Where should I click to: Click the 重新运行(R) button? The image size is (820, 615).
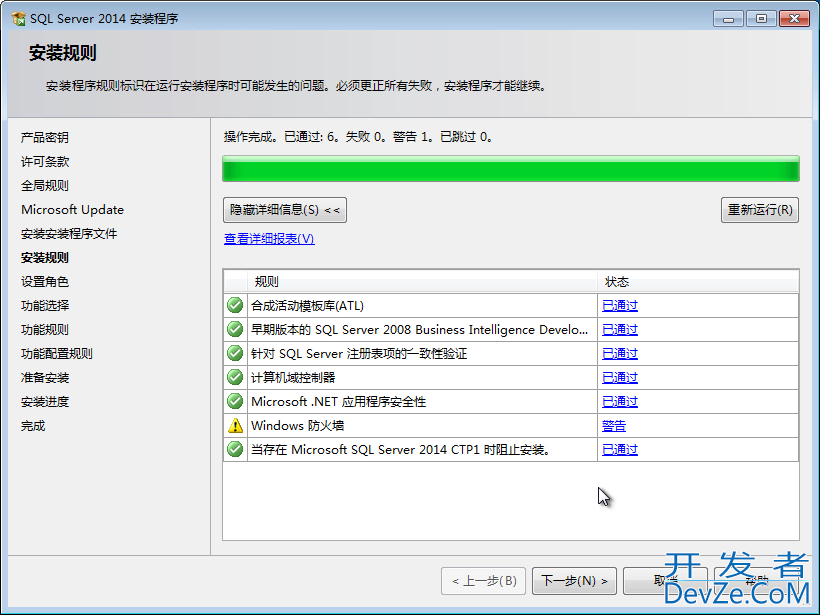pos(759,210)
